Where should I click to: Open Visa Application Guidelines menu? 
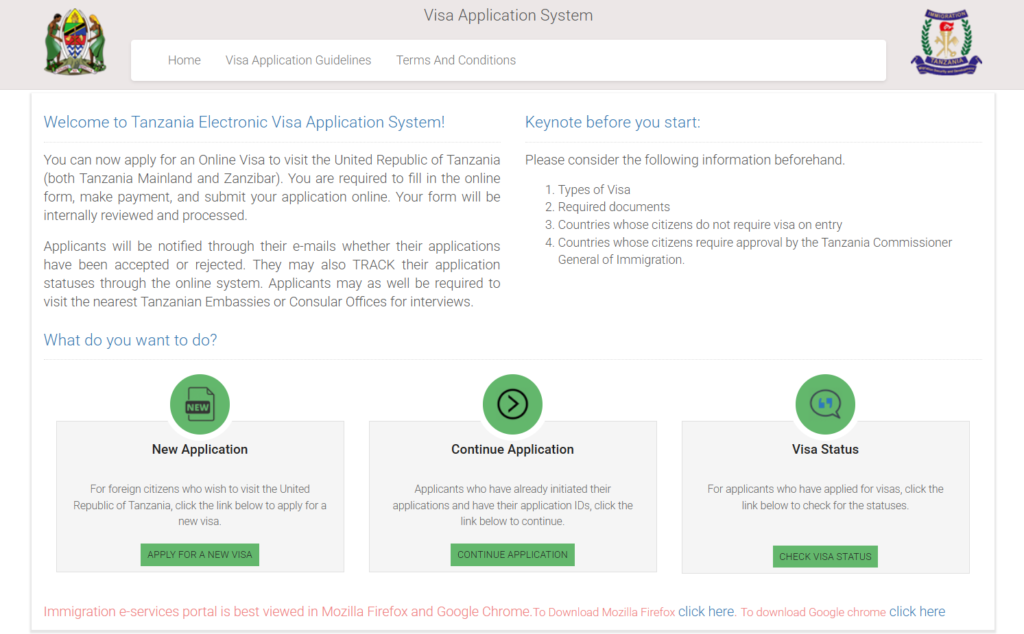pyautogui.click(x=298, y=60)
